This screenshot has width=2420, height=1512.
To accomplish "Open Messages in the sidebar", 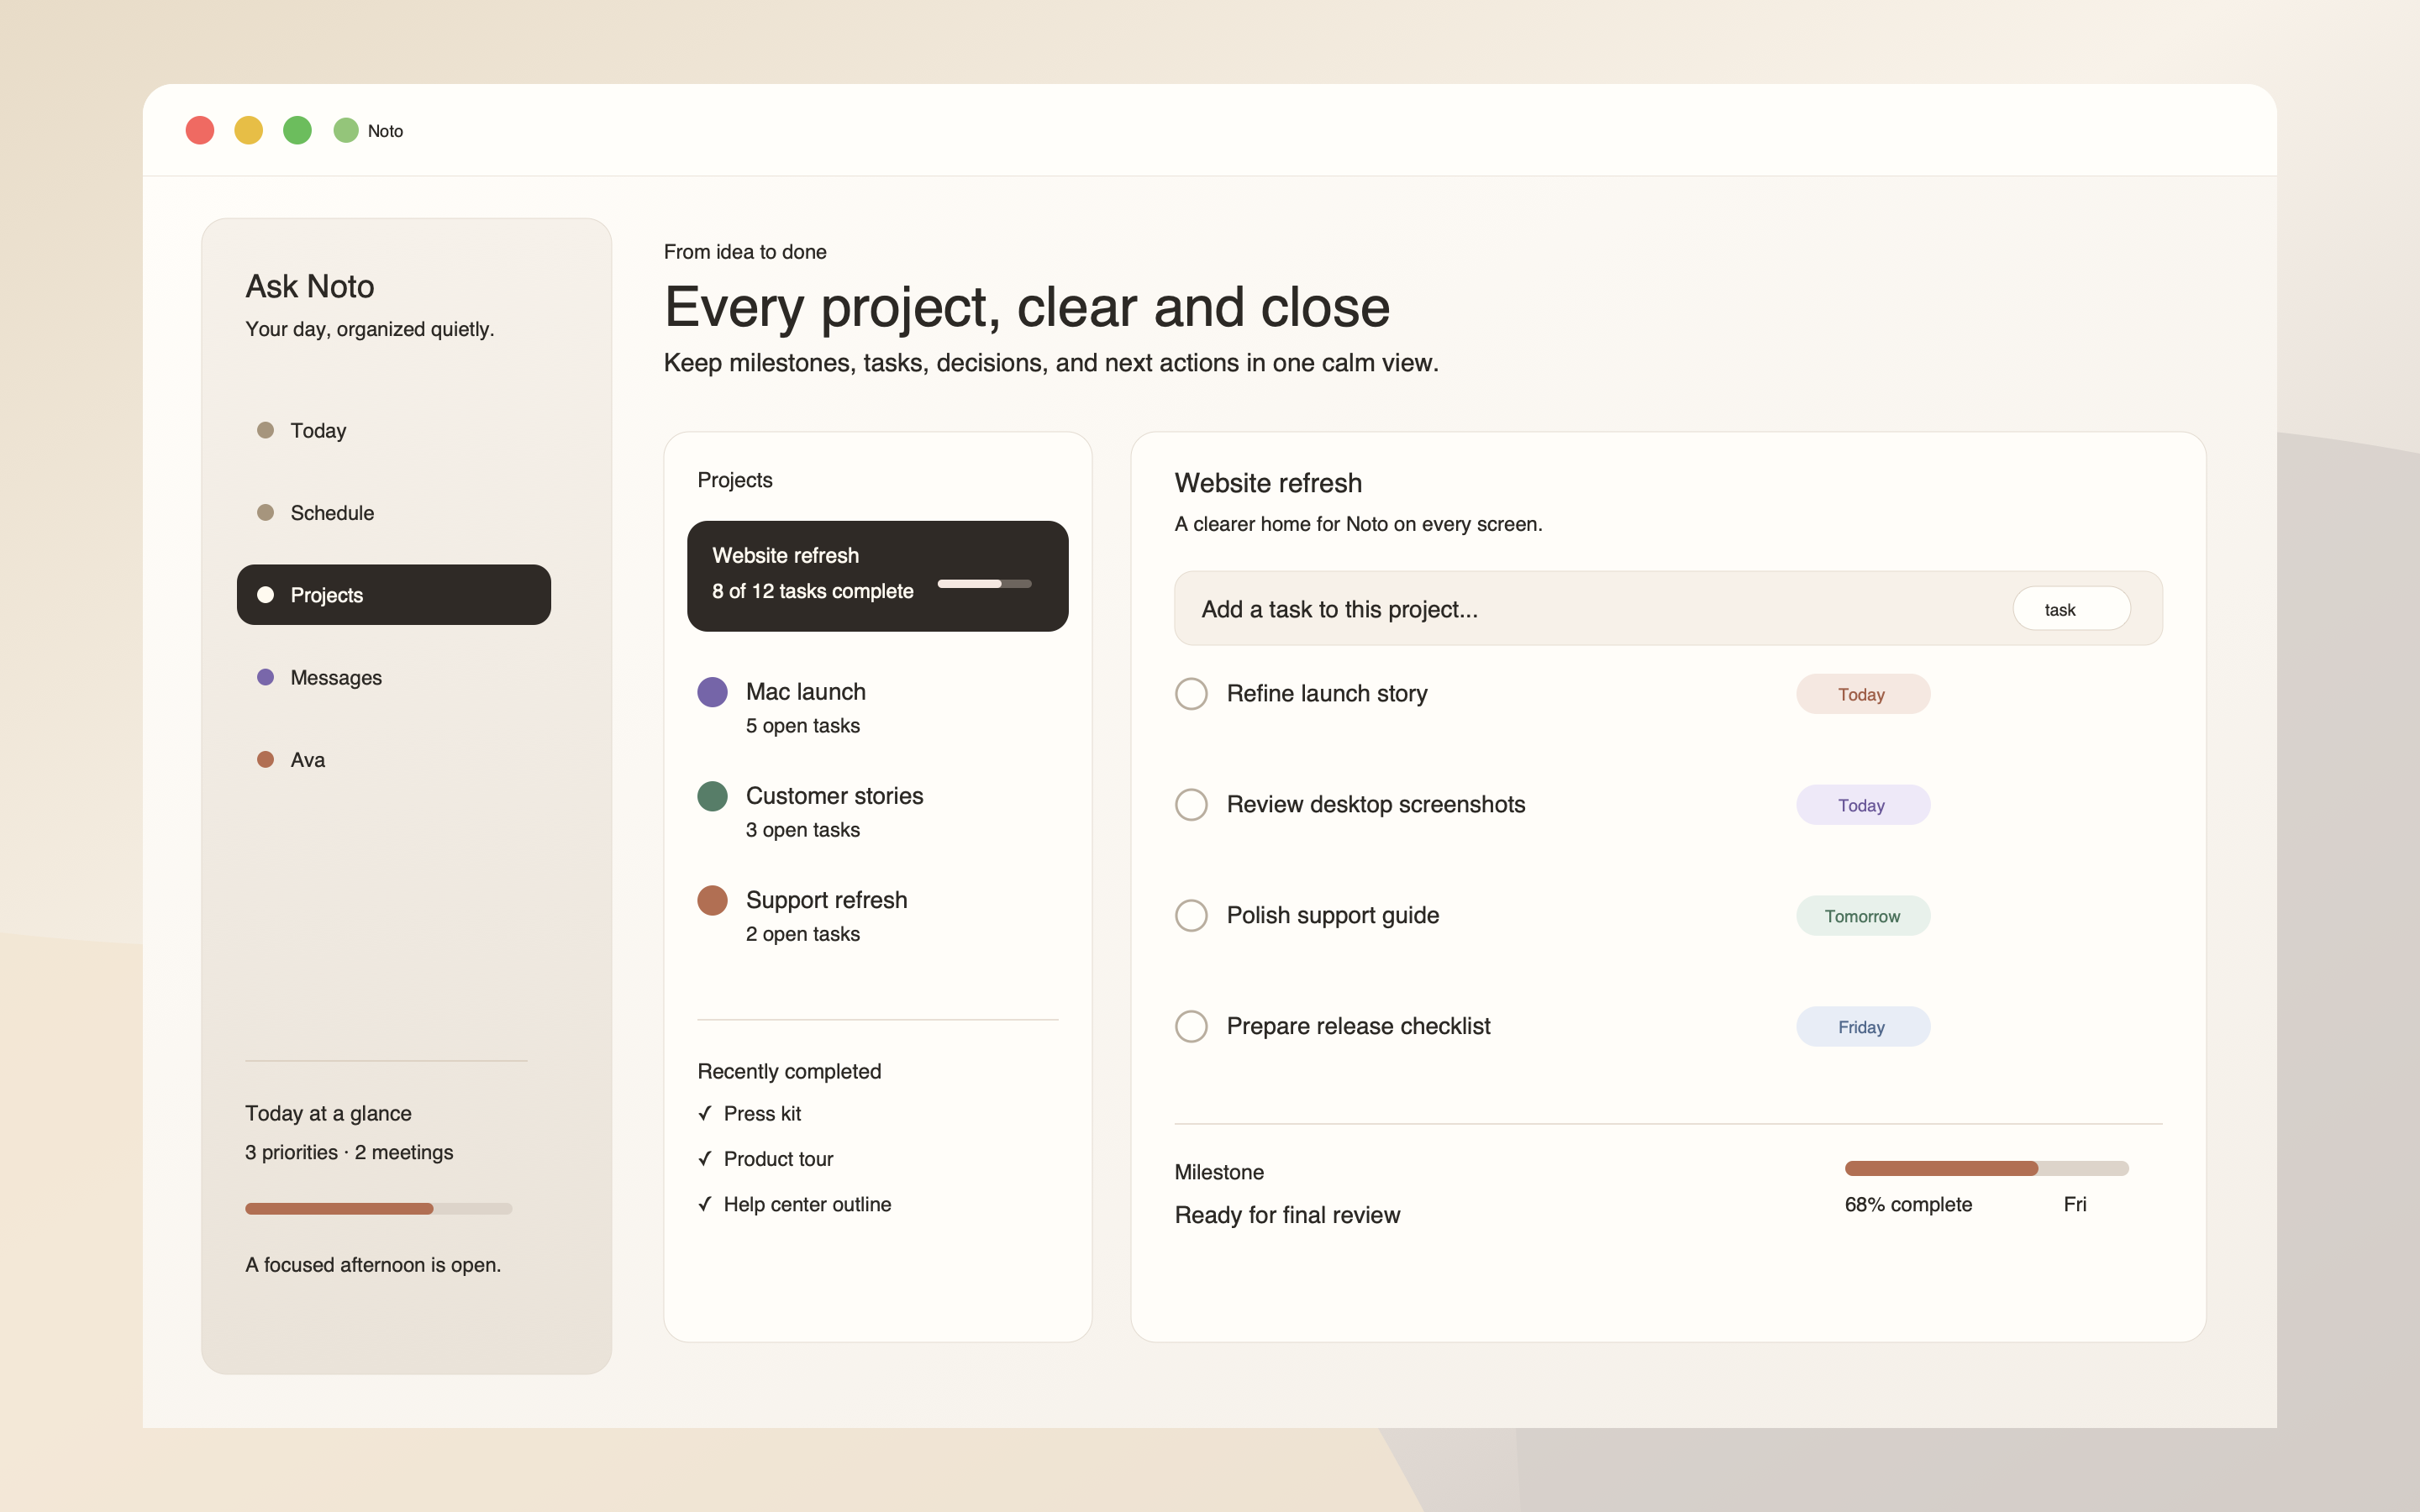I will 394,677.
